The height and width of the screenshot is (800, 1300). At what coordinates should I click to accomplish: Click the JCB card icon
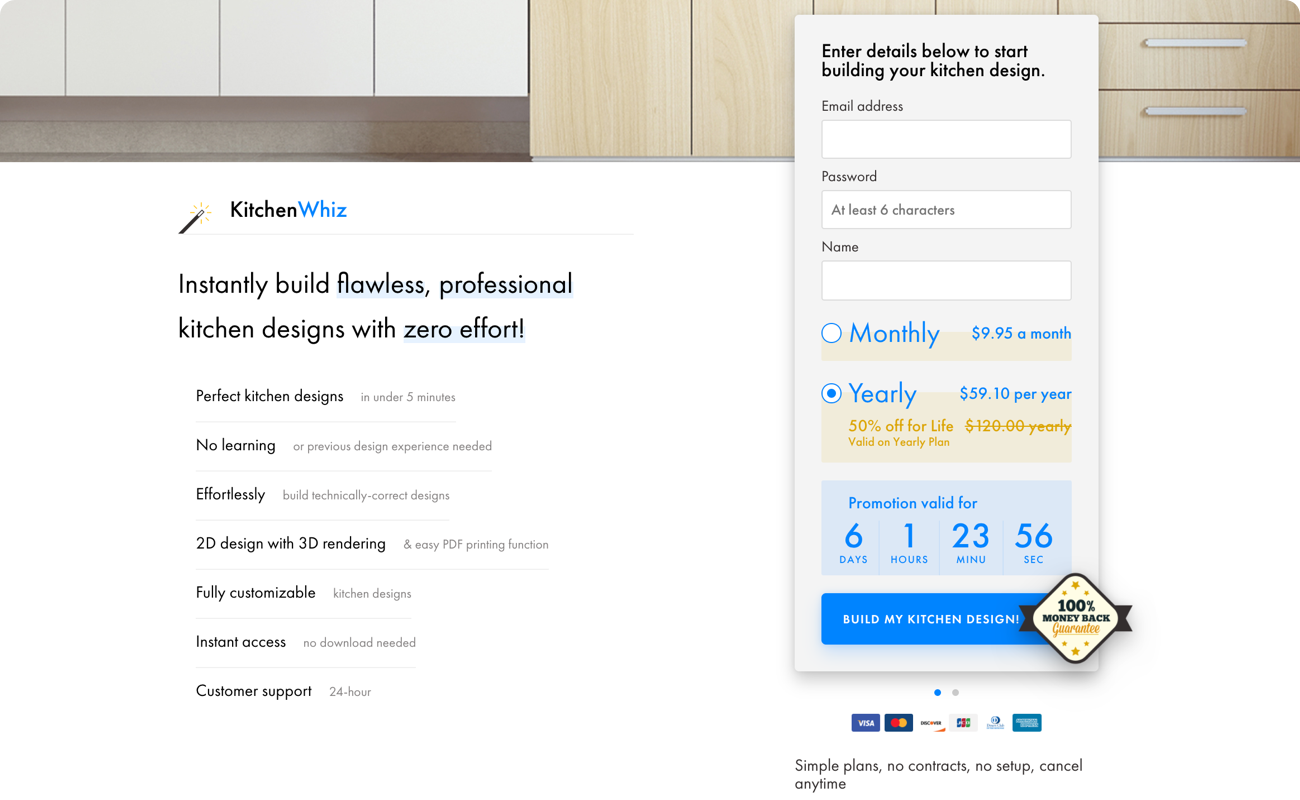(x=963, y=722)
